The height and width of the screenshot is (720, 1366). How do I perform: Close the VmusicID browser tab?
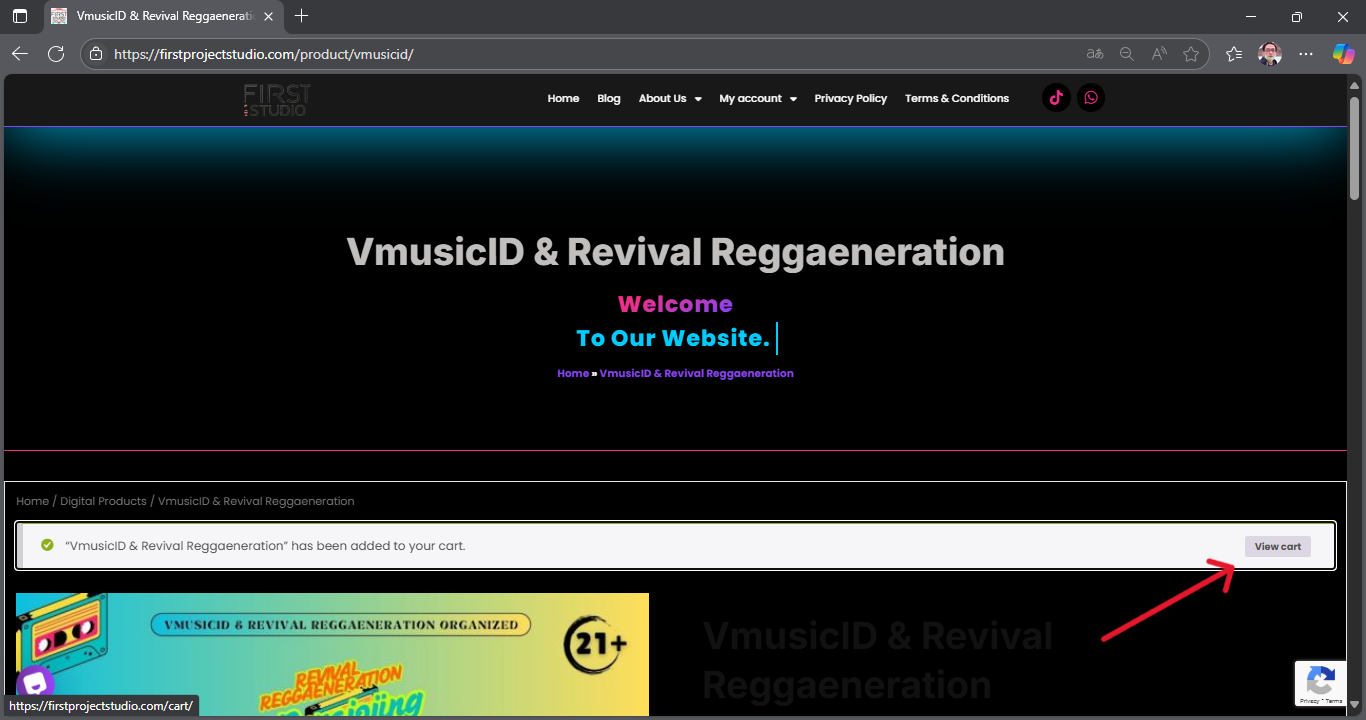pos(268,16)
